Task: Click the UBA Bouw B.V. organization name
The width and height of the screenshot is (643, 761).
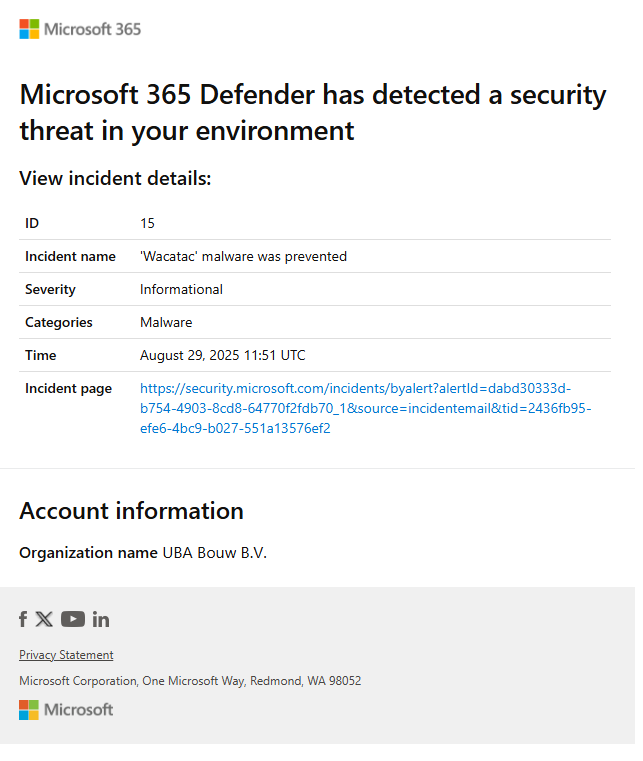Action: [215, 553]
